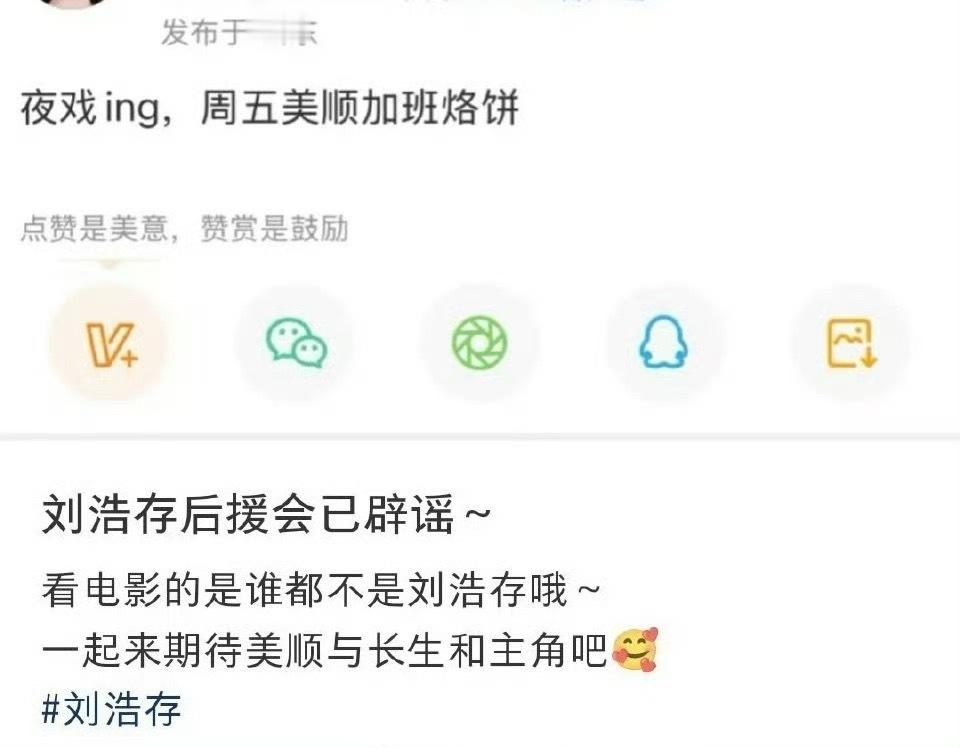Tap the orange V+ reward icon
The width and height of the screenshot is (960, 748).
[109, 343]
